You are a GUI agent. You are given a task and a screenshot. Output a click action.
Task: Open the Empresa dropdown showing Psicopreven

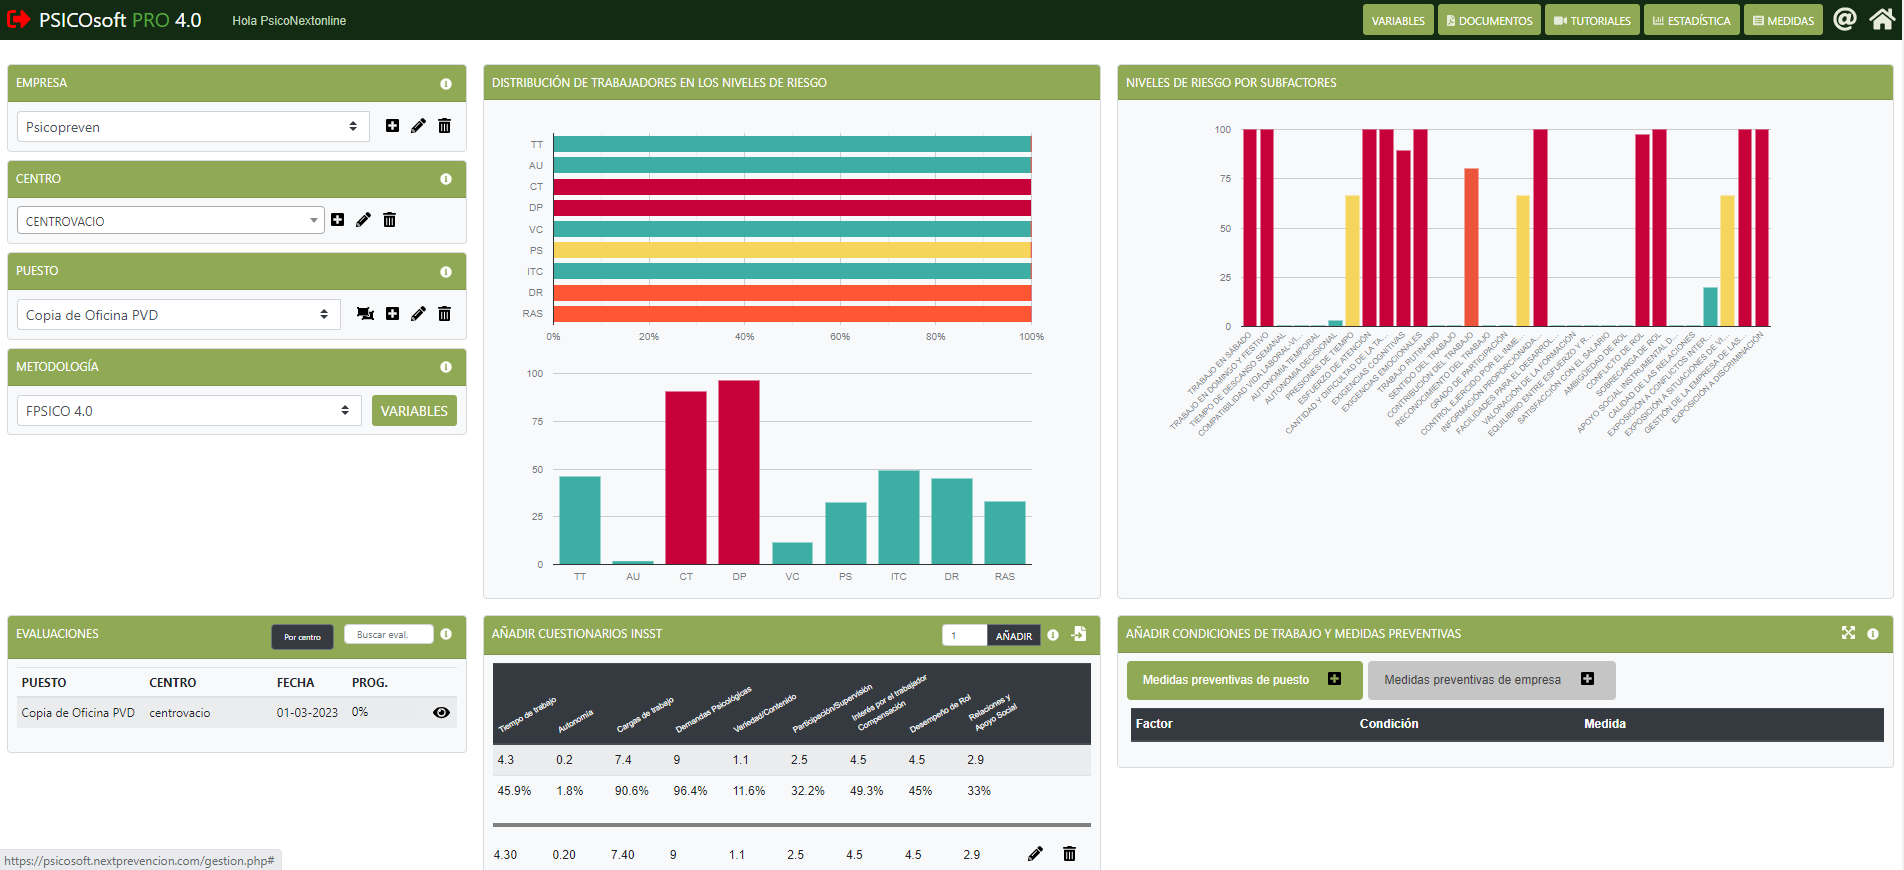pyautogui.click(x=193, y=127)
